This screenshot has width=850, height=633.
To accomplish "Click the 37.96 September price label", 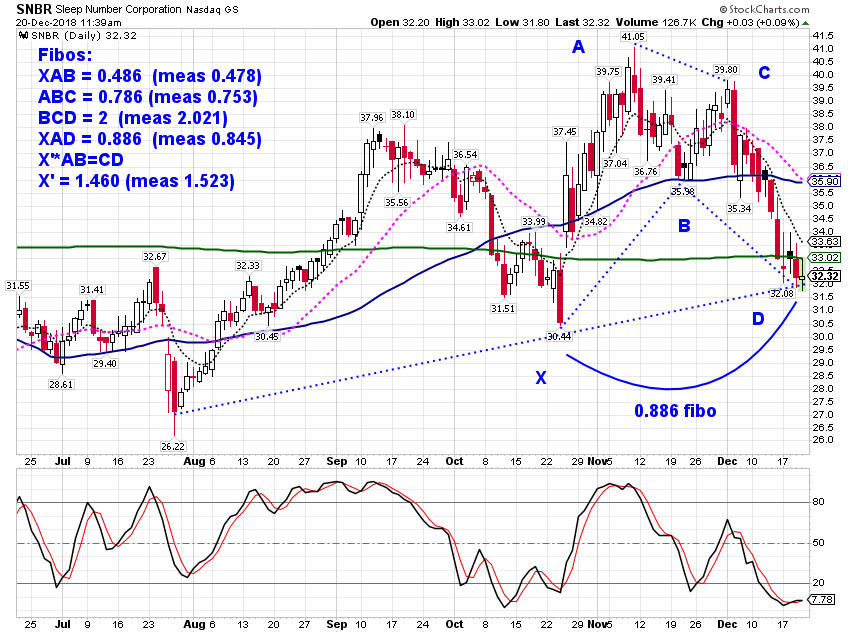I will (x=372, y=118).
